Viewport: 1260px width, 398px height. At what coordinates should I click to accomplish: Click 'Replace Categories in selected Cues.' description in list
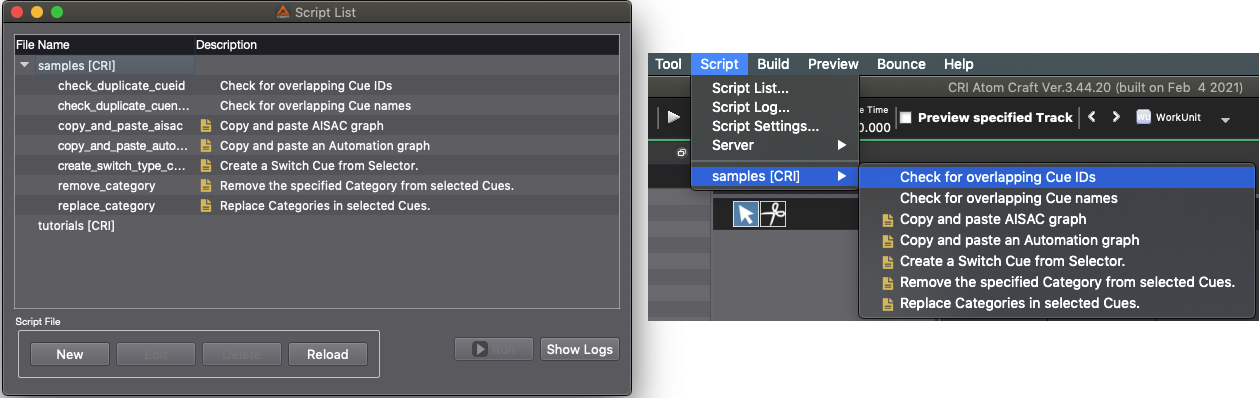tap(325, 206)
